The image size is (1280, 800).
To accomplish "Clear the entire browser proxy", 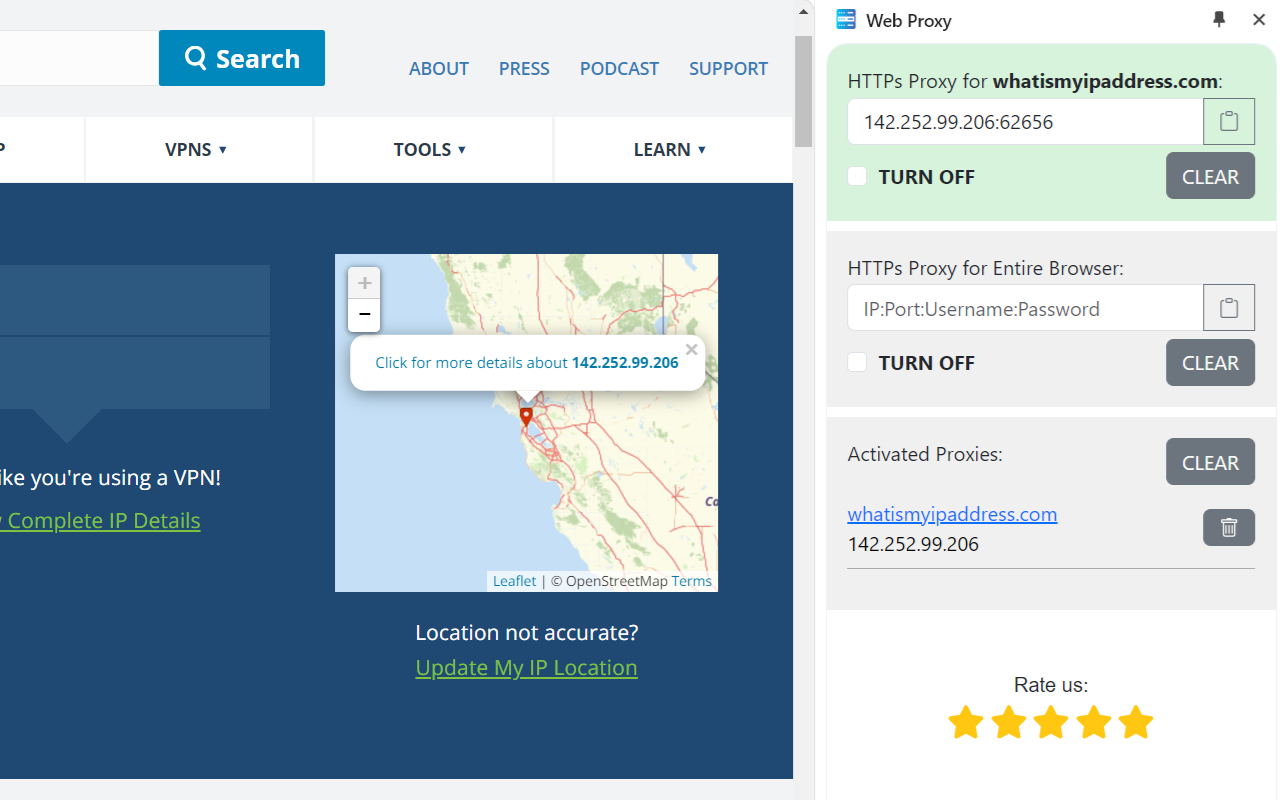I will (1210, 362).
